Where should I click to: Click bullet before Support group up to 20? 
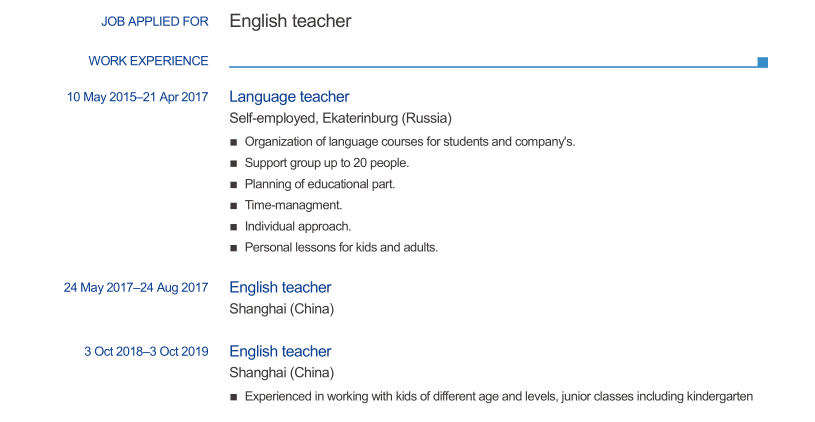[234, 164]
